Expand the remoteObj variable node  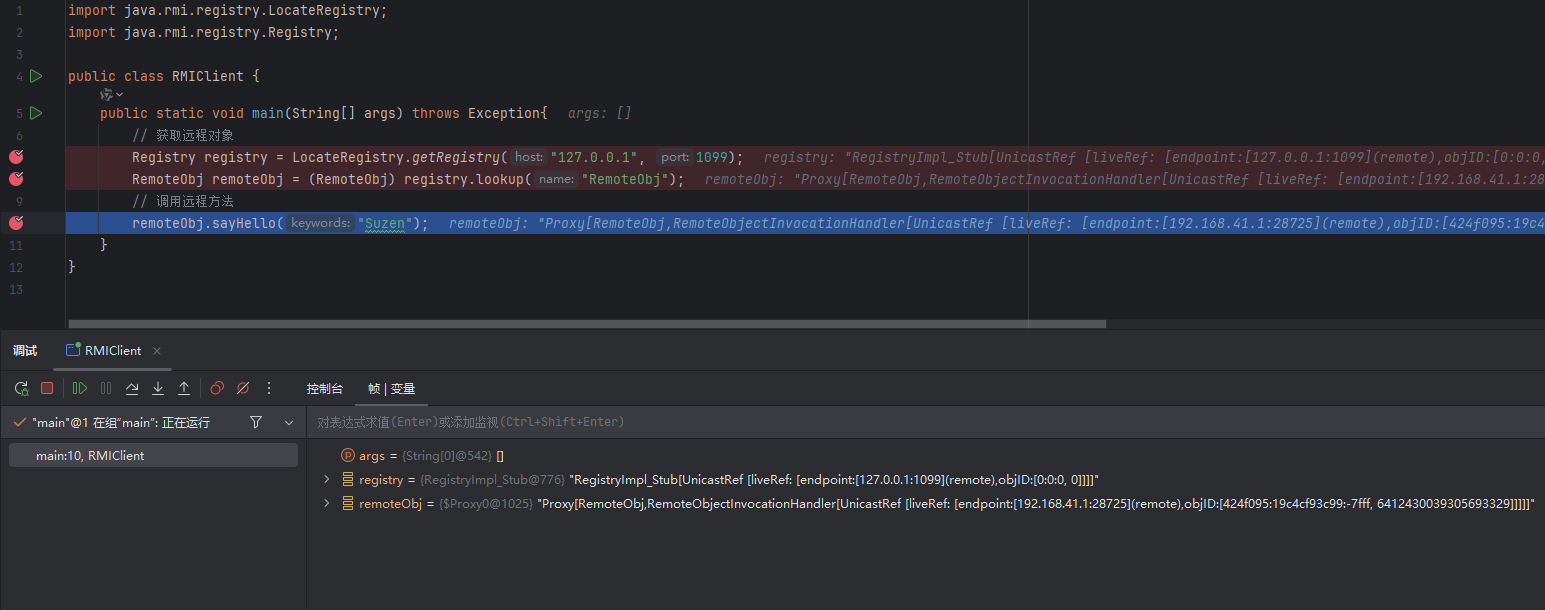click(327, 504)
